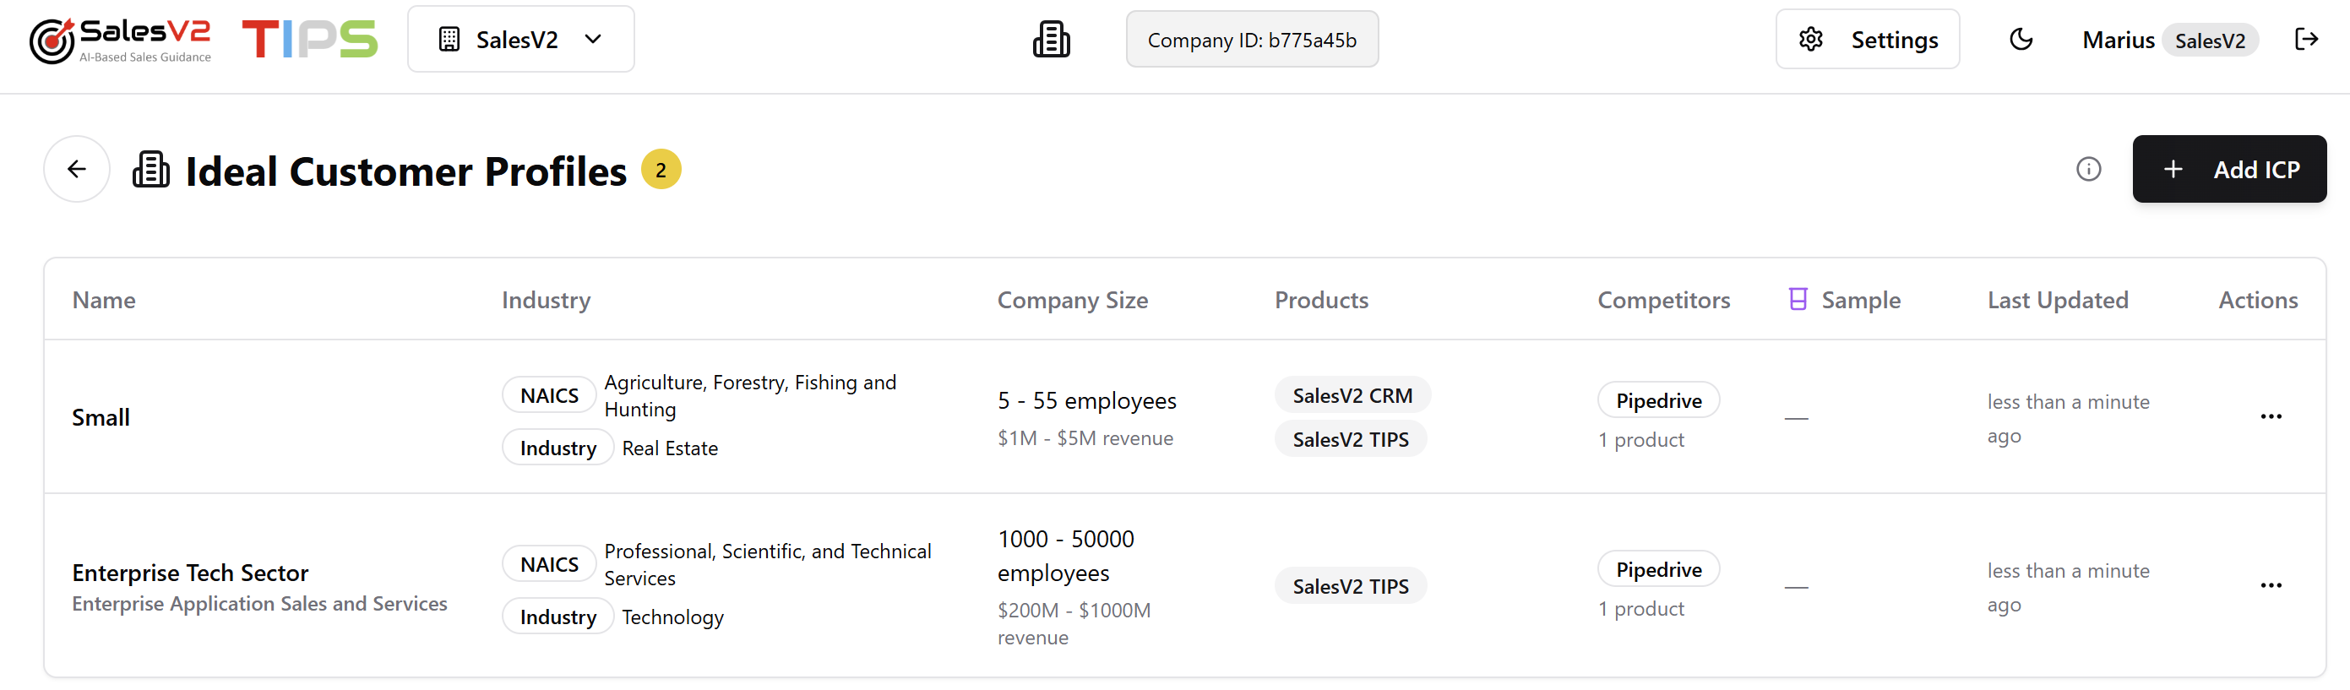Viewport: 2350px width, 690px height.
Task: Click 5 - 55 employees text
Action: click(x=1087, y=400)
